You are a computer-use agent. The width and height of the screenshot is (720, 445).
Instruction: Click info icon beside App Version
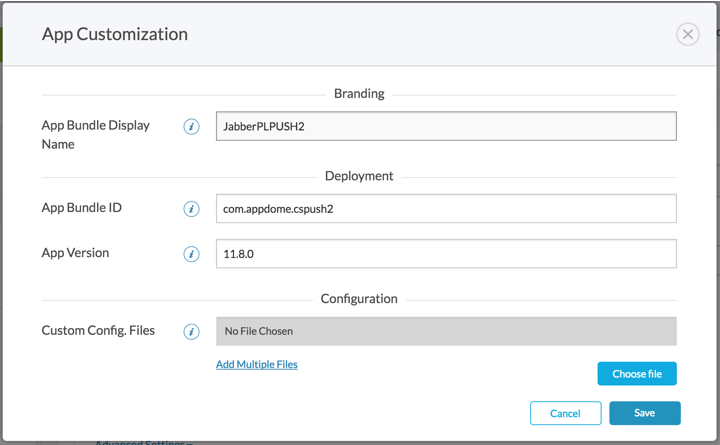pyautogui.click(x=191, y=254)
